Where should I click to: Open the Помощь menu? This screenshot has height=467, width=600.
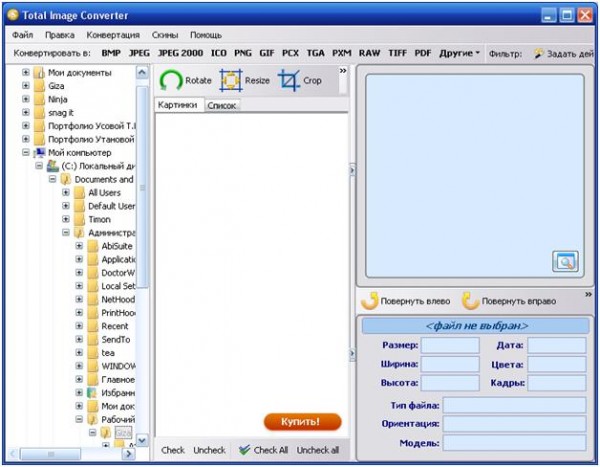click(x=206, y=35)
